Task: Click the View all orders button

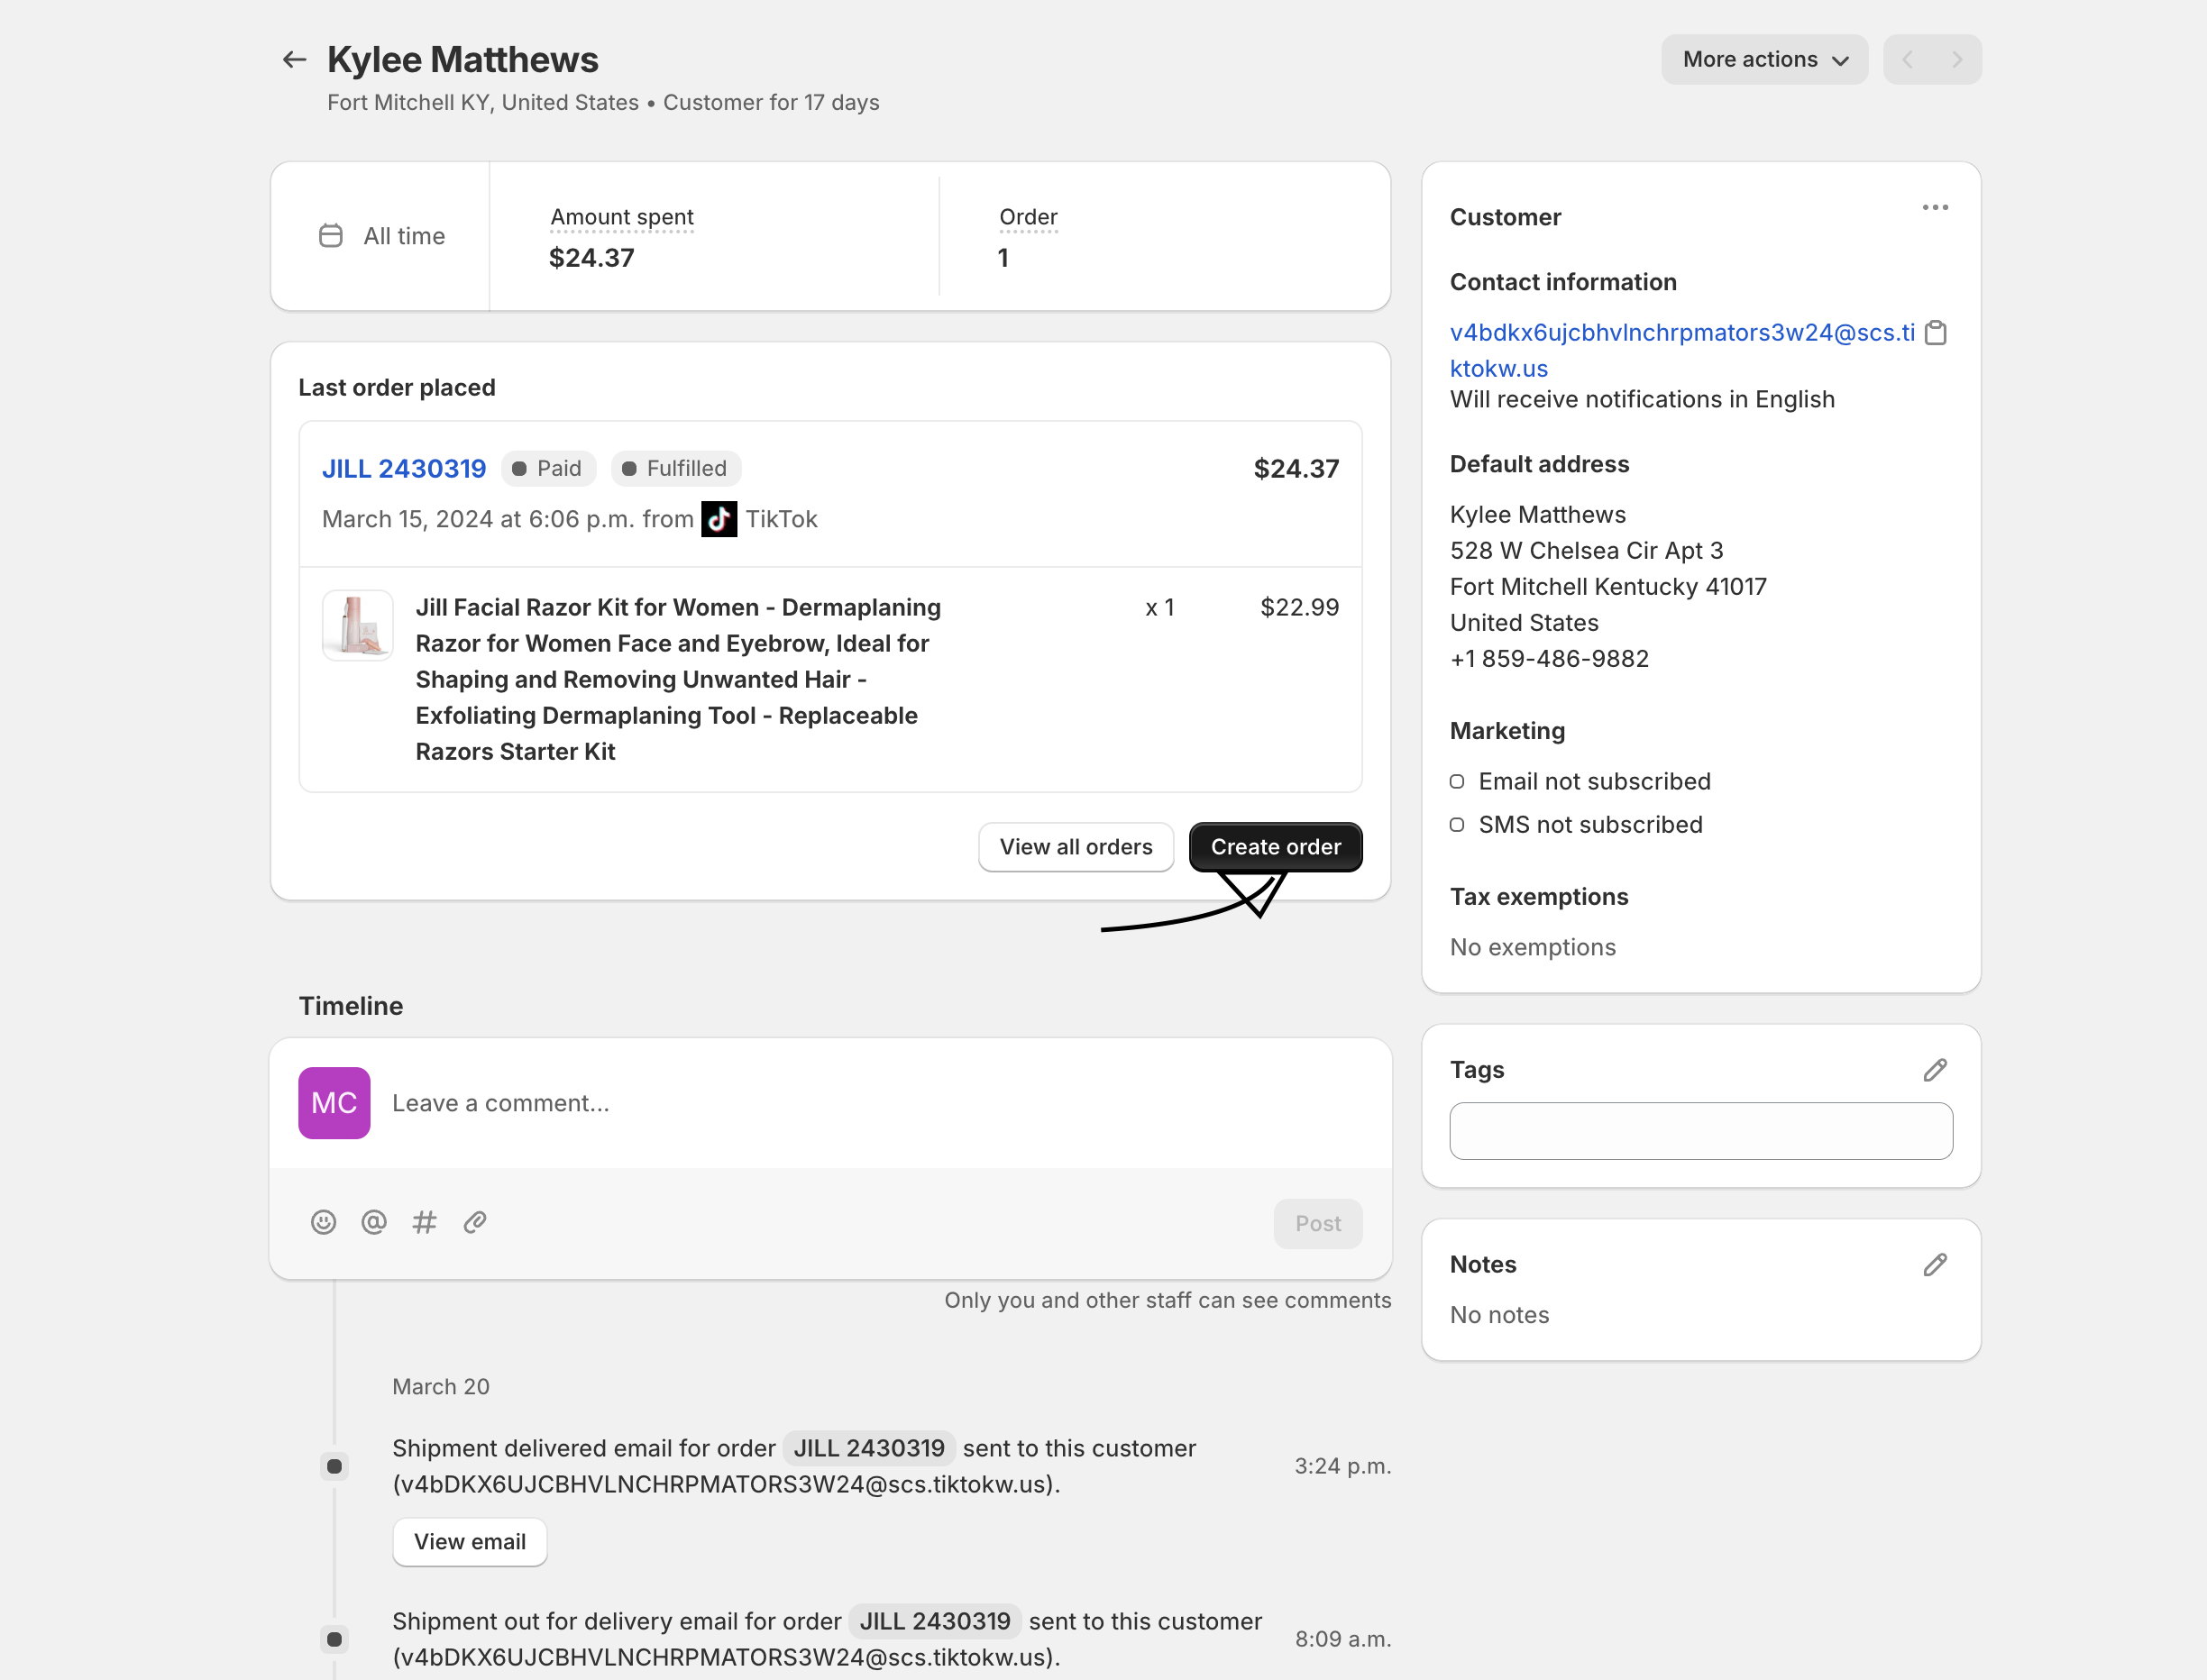Action: (x=1075, y=847)
